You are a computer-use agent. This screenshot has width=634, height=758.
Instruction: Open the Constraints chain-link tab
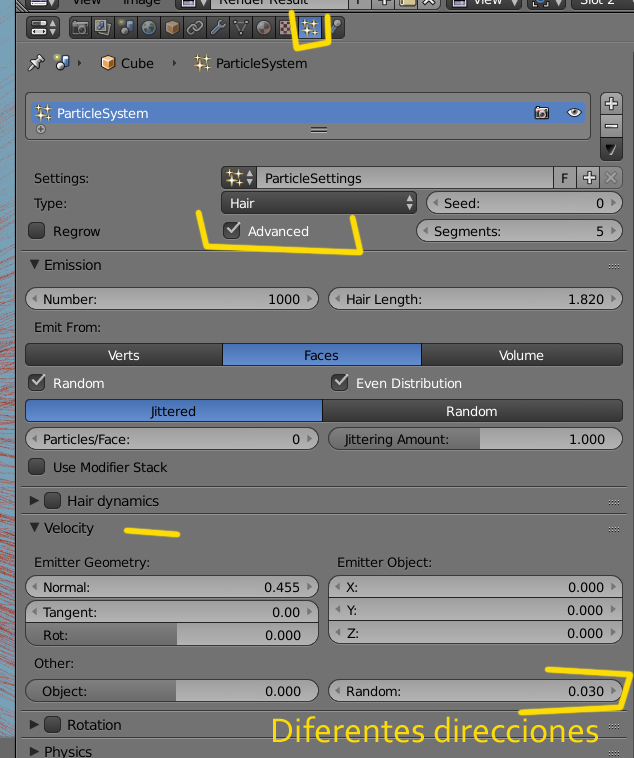194,27
